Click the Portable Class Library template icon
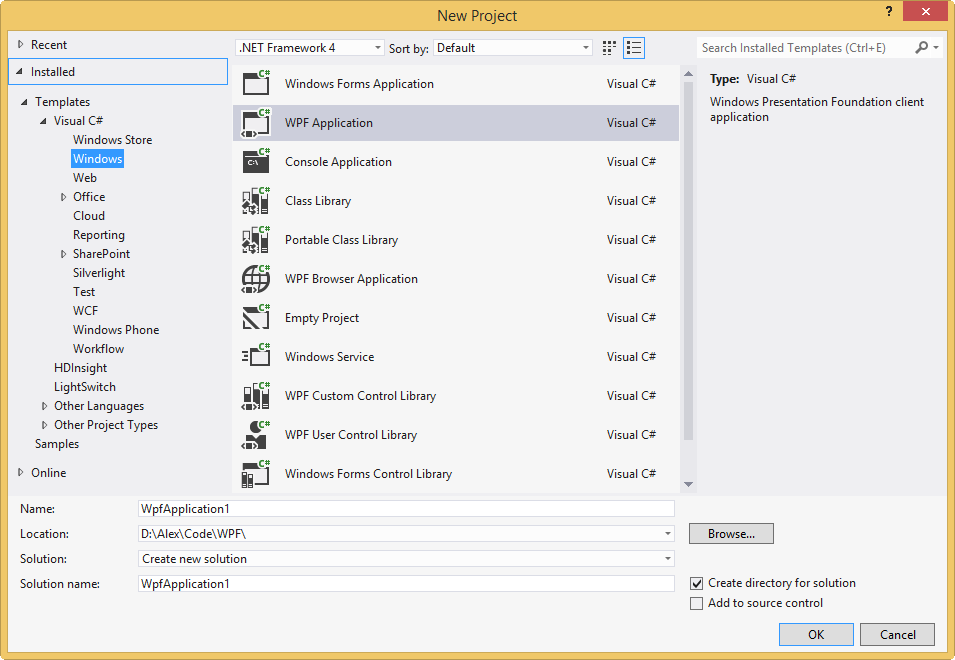Viewport: 955px width, 660px height. point(256,239)
